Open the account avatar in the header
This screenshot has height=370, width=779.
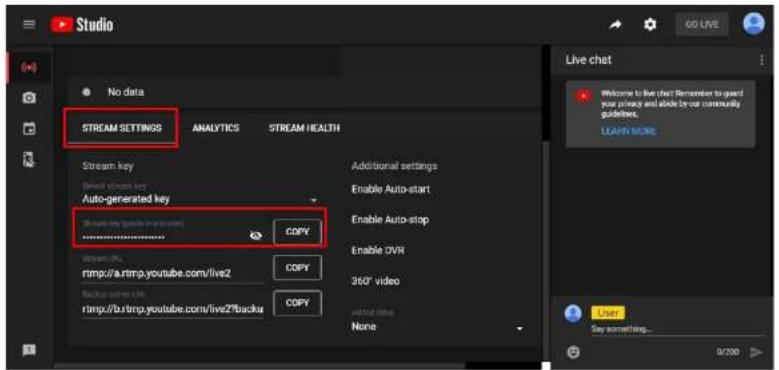(753, 23)
